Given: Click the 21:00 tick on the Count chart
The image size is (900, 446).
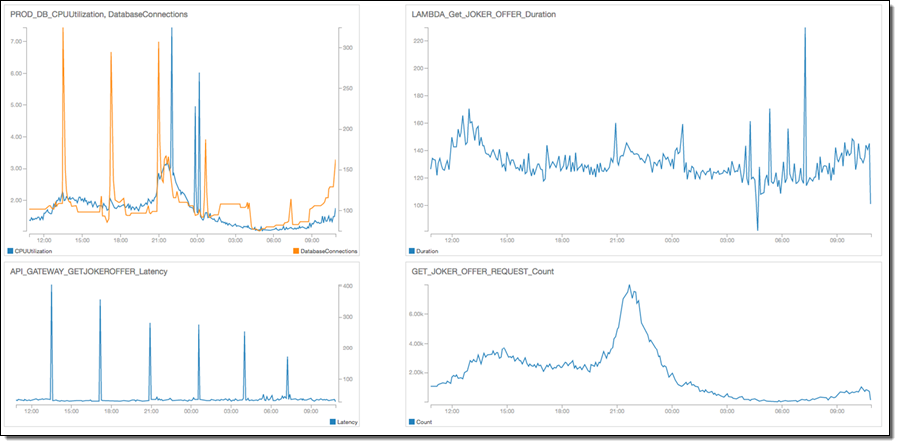Looking at the screenshot, I should (620, 410).
